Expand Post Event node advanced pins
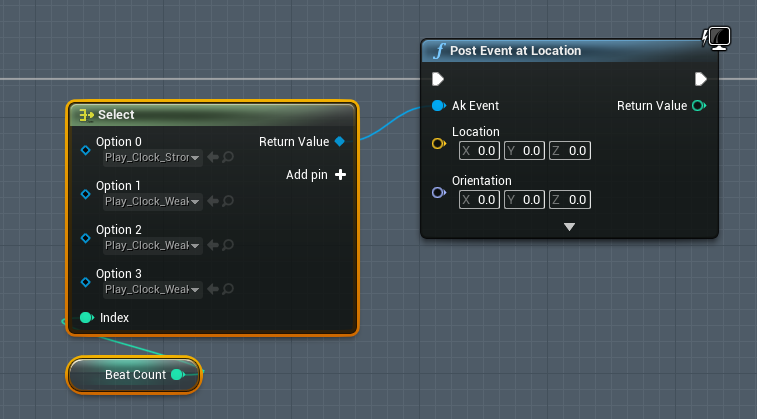Viewport: 757px width, 419px height. pos(569,227)
